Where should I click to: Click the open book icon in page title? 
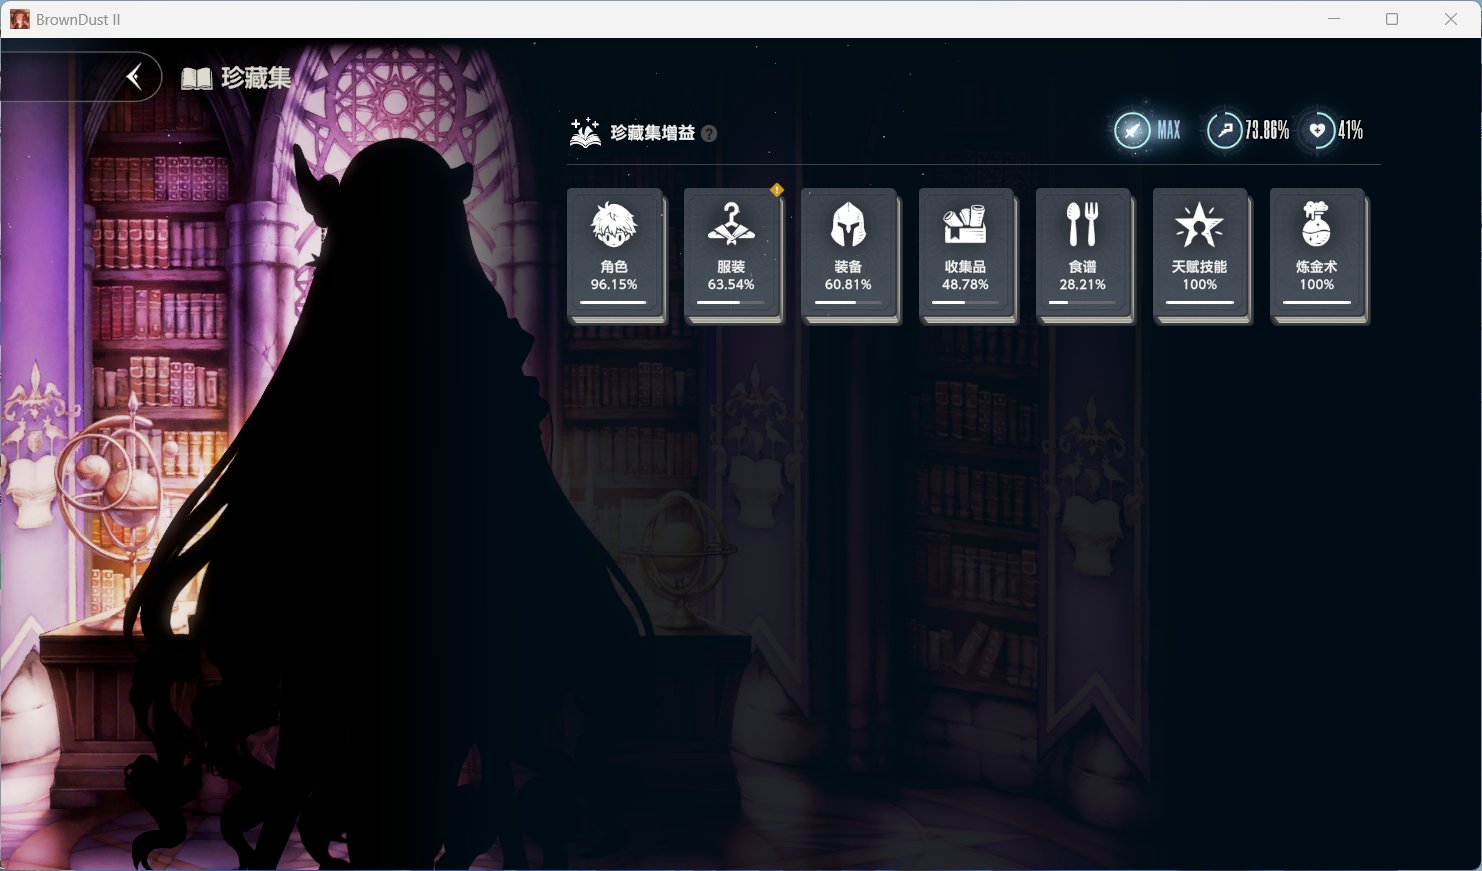coord(196,79)
